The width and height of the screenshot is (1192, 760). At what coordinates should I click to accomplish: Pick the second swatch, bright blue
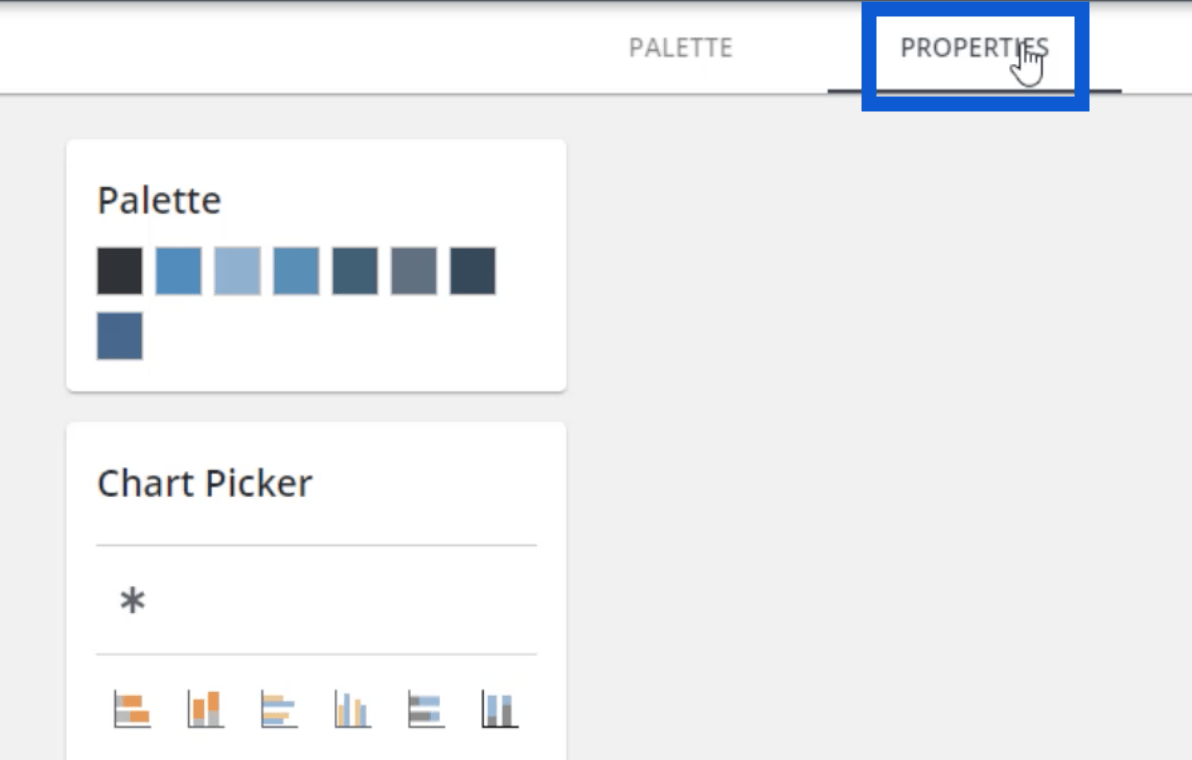(179, 271)
